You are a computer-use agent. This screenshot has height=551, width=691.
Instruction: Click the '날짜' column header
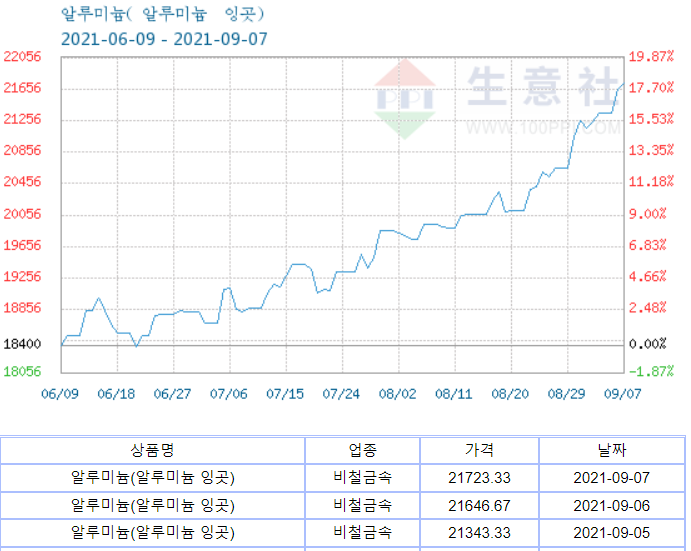(x=612, y=450)
